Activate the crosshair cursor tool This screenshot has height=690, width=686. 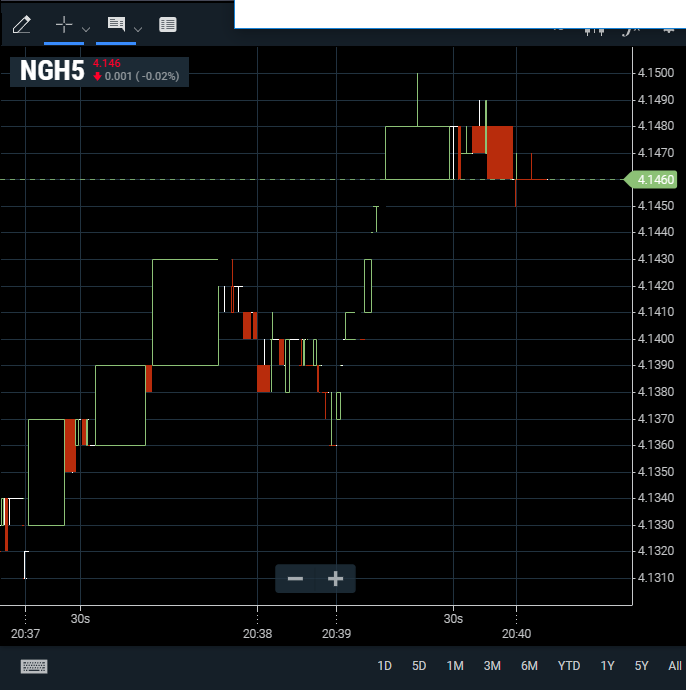[64, 25]
